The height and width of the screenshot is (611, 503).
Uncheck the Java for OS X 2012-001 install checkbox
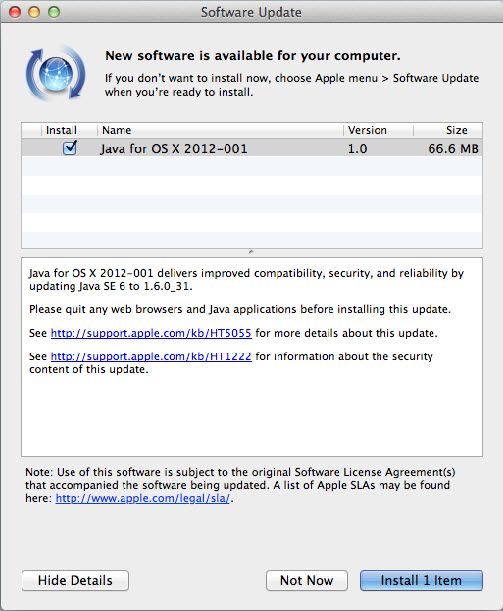pyautogui.click(x=70, y=148)
